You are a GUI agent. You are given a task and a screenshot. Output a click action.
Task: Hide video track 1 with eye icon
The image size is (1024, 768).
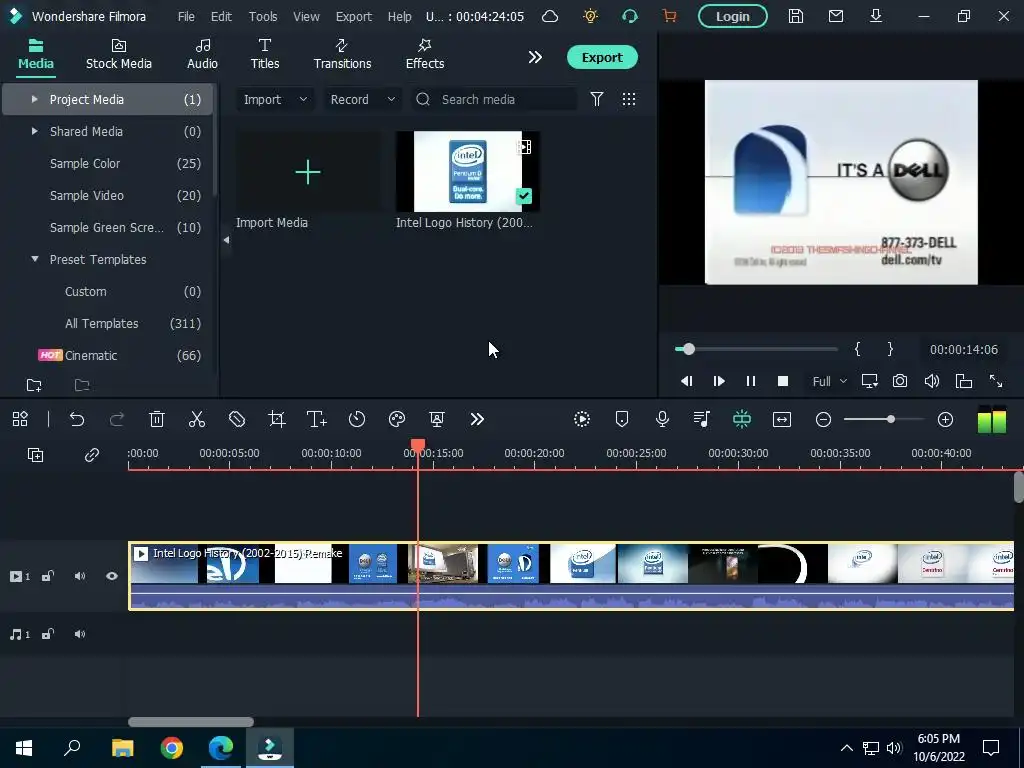pos(112,576)
